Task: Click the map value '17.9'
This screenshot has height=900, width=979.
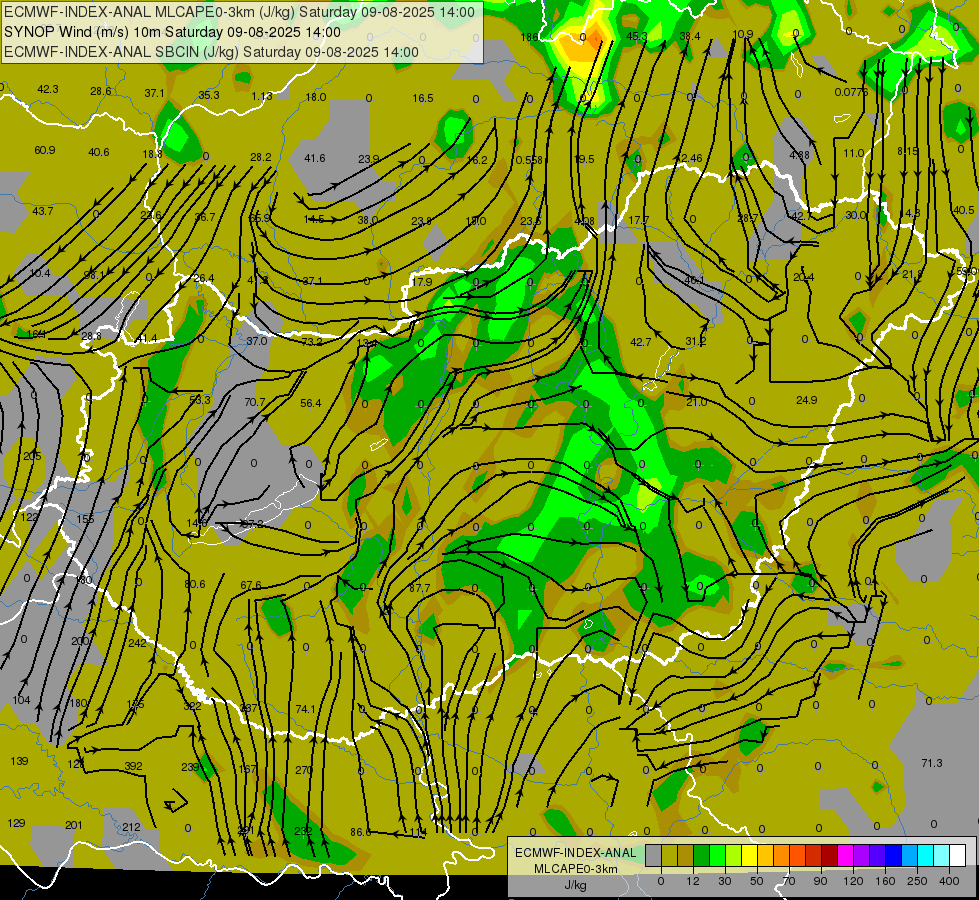Action: point(422,282)
